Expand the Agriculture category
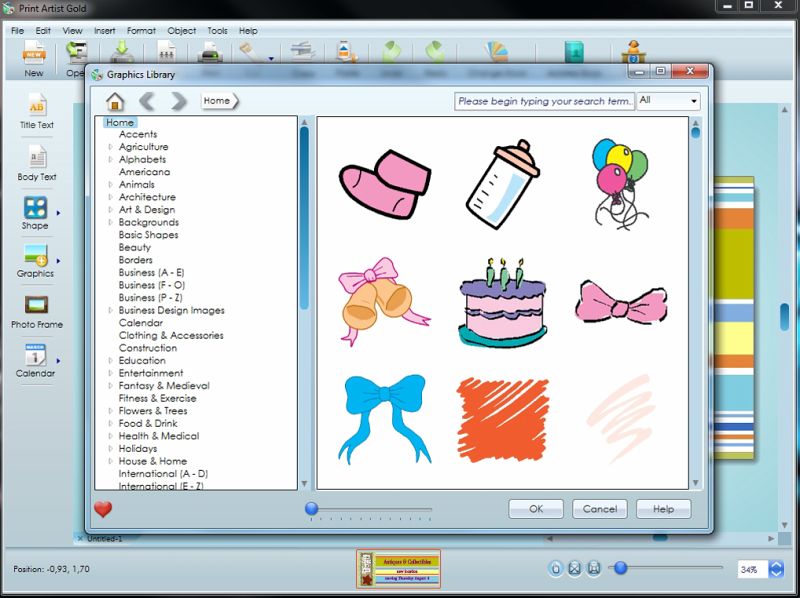The height and width of the screenshot is (598, 800). click(x=110, y=146)
